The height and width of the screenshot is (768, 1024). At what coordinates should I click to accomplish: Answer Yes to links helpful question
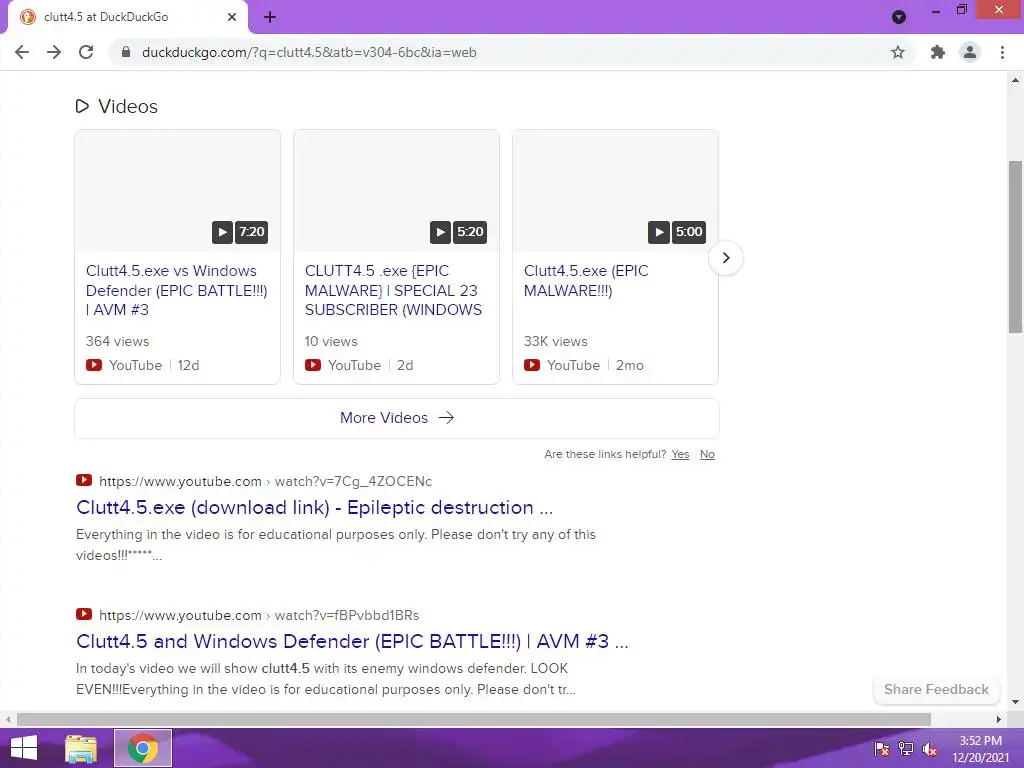(x=680, y=454)
